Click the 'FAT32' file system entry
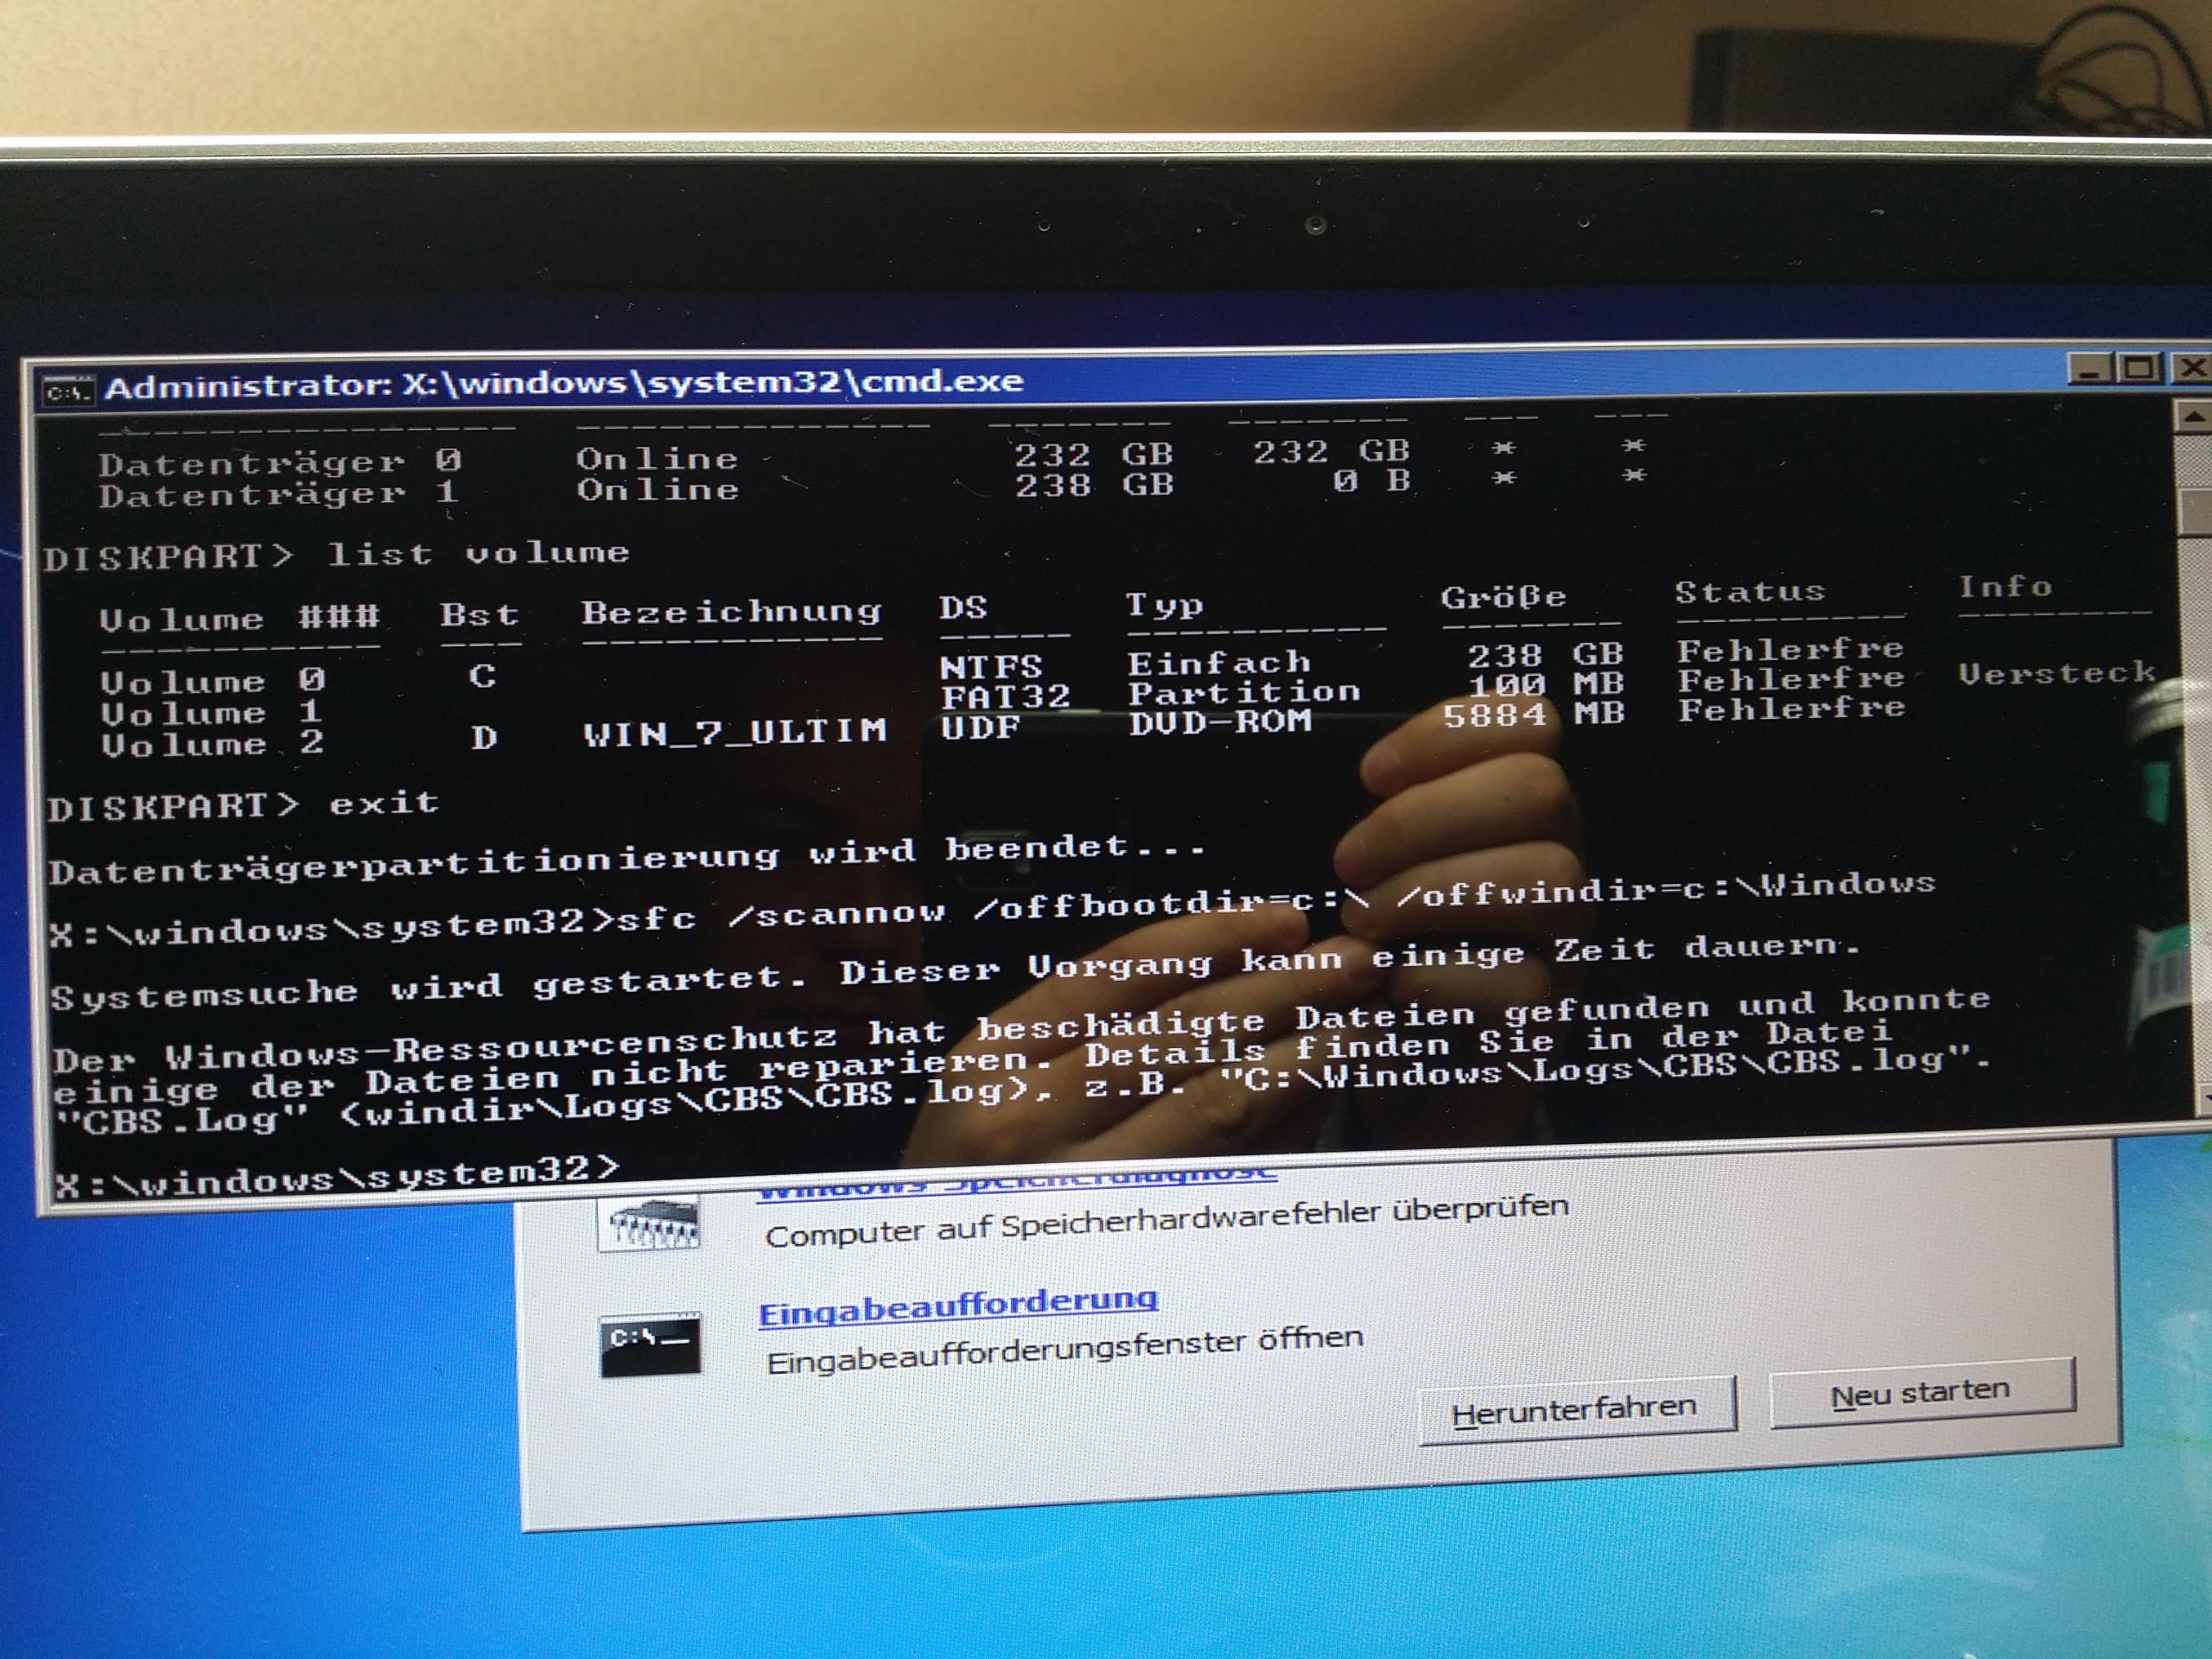Viewport: 2212px width, 1659px height. [1005, 696]
